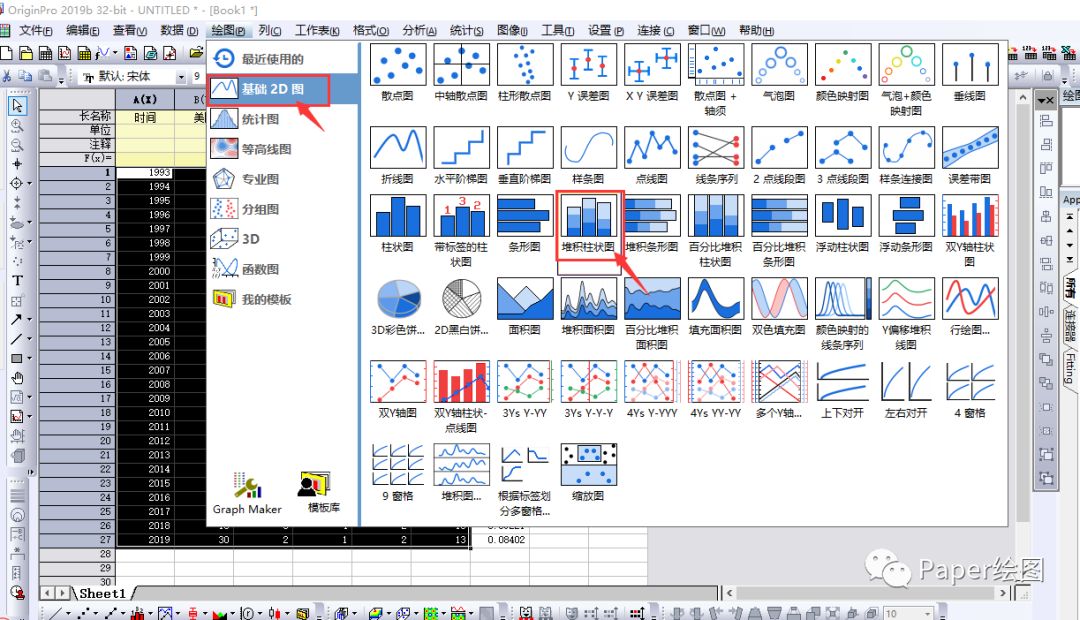Open the 分组图 grouped plots category

pyautogui.click(x=282, y=209)
